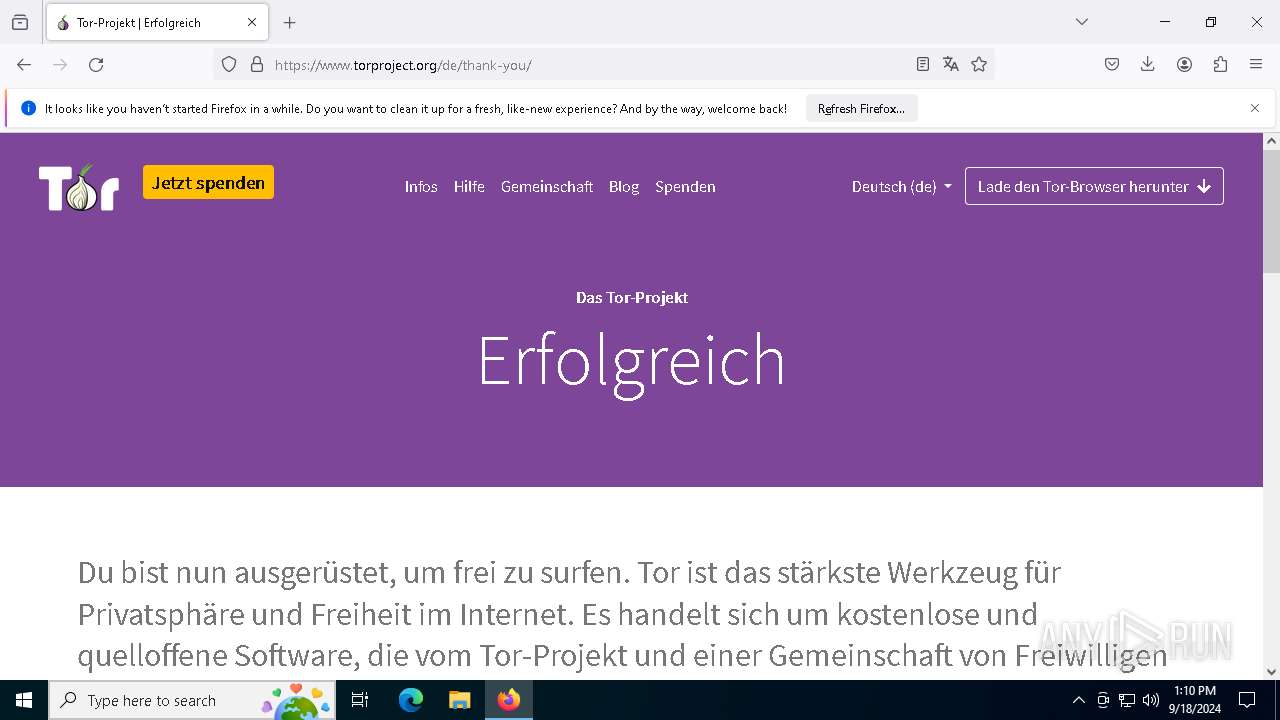
Task: Open the Hilfe menu item
Action: [x=469, y=187]
